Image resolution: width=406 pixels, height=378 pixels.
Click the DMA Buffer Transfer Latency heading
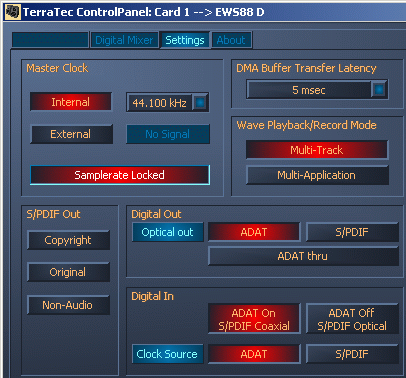point(306,68)
